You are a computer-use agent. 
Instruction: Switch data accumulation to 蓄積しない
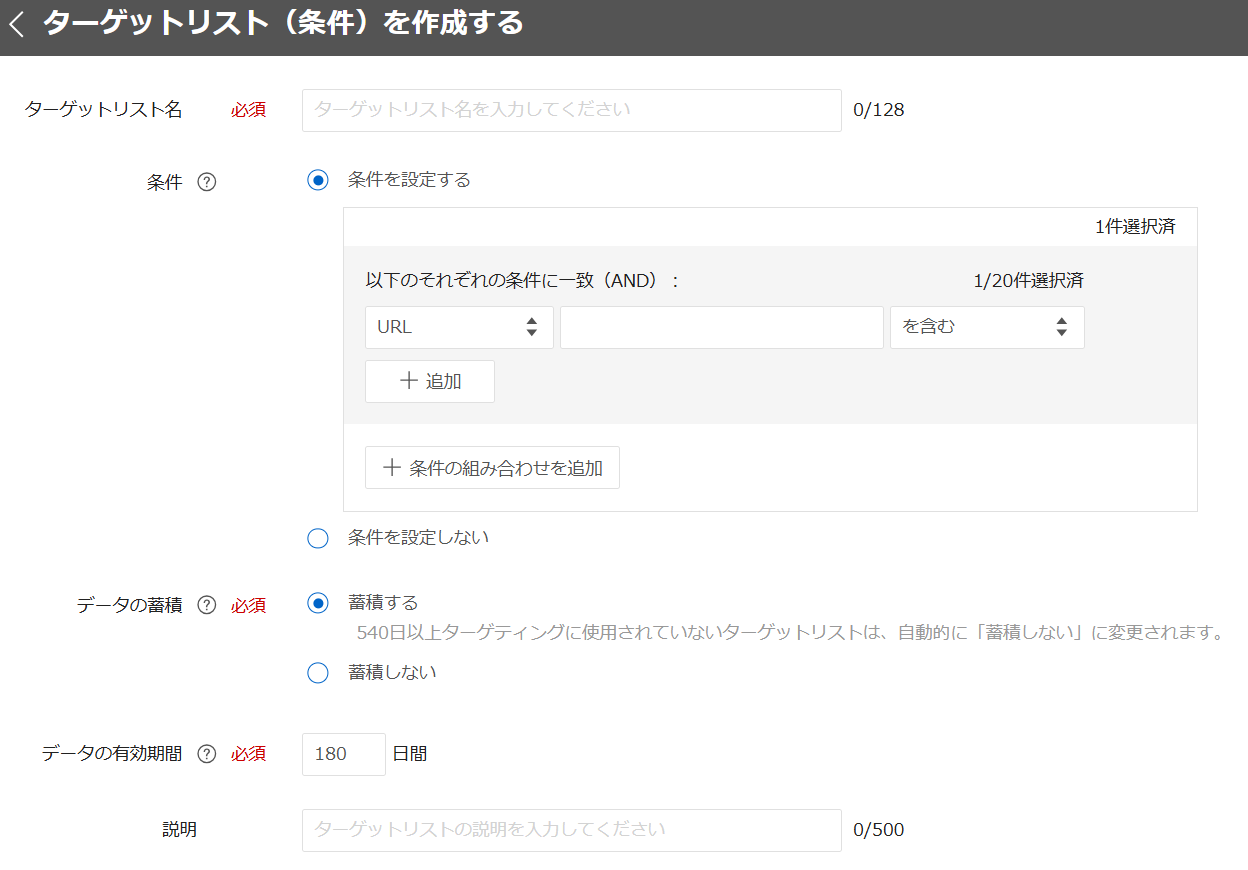click(318, 673)
